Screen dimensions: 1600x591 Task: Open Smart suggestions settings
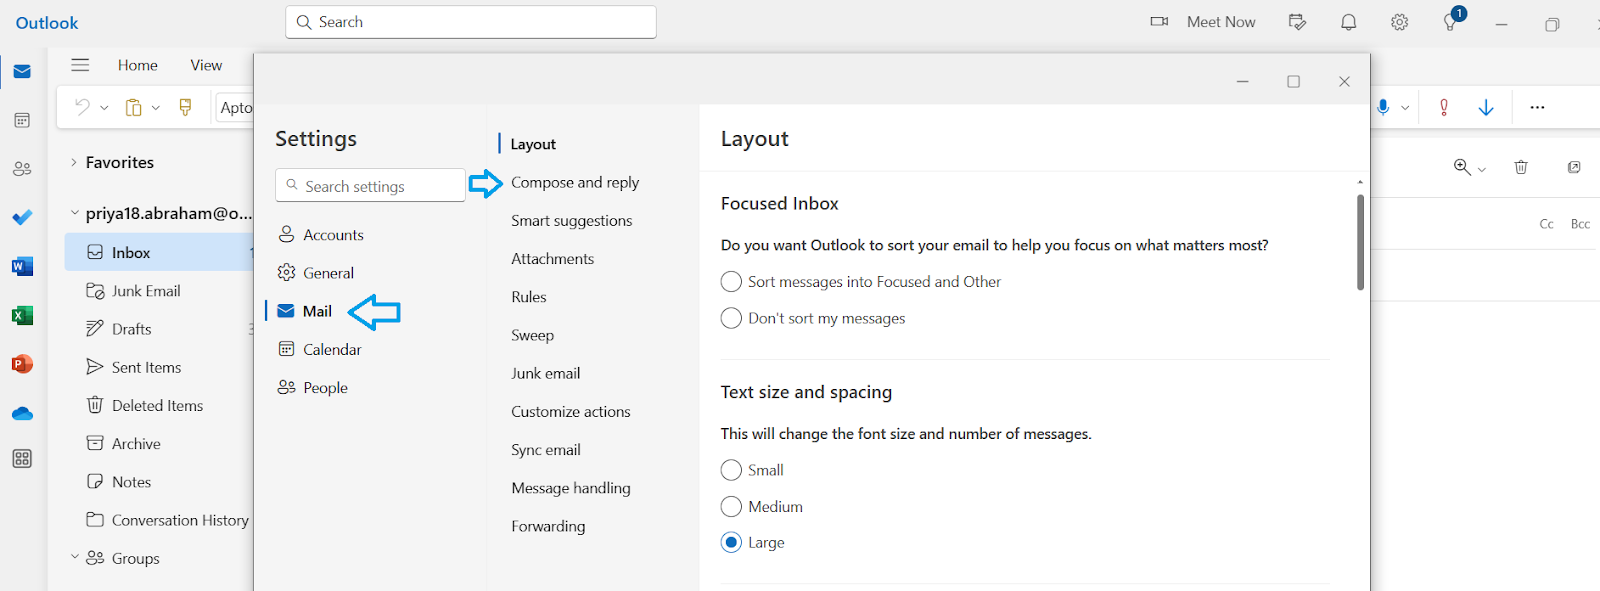coord(572,221)
